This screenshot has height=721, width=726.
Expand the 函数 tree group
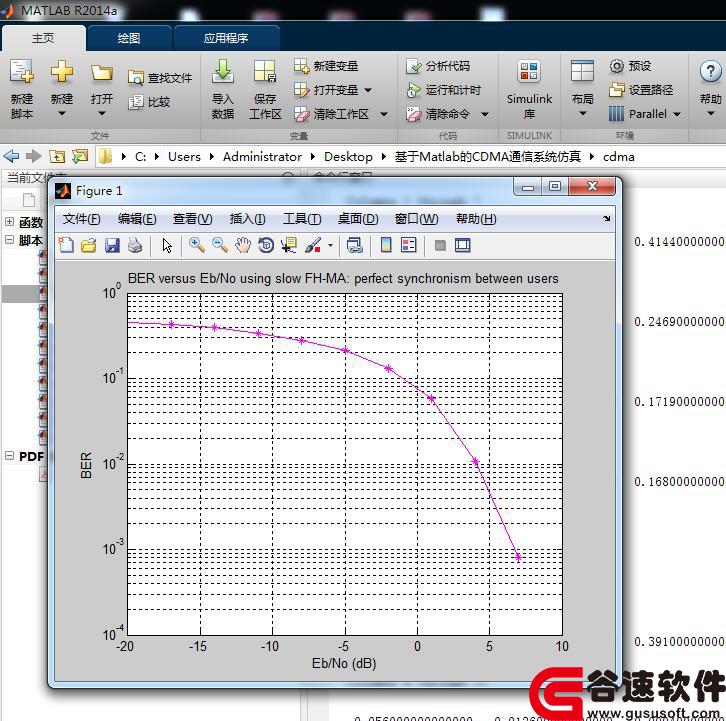(9, 222)
